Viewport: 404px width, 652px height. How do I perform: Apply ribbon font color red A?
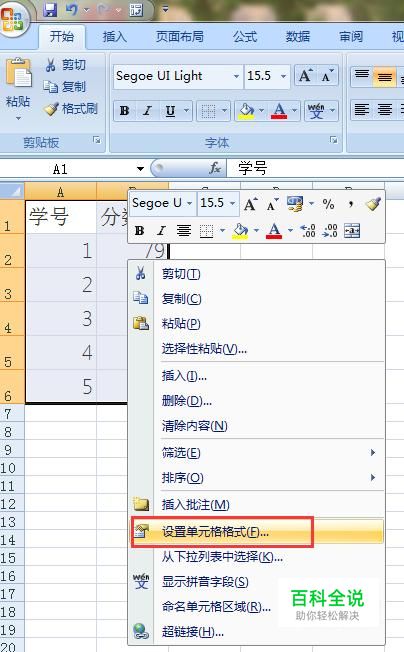point(279,111)
